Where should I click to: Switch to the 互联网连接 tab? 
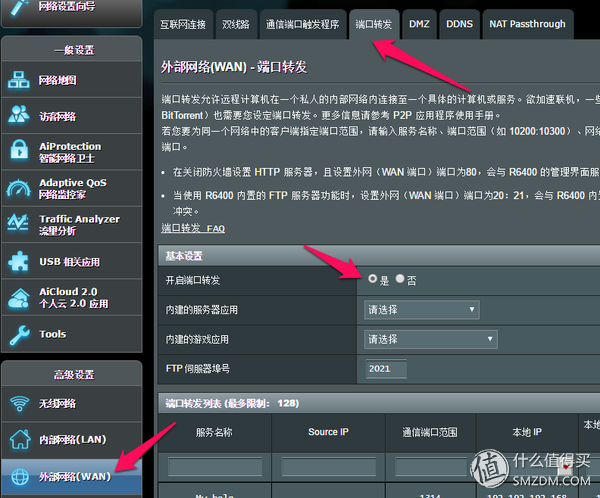[x=183, y=24]
